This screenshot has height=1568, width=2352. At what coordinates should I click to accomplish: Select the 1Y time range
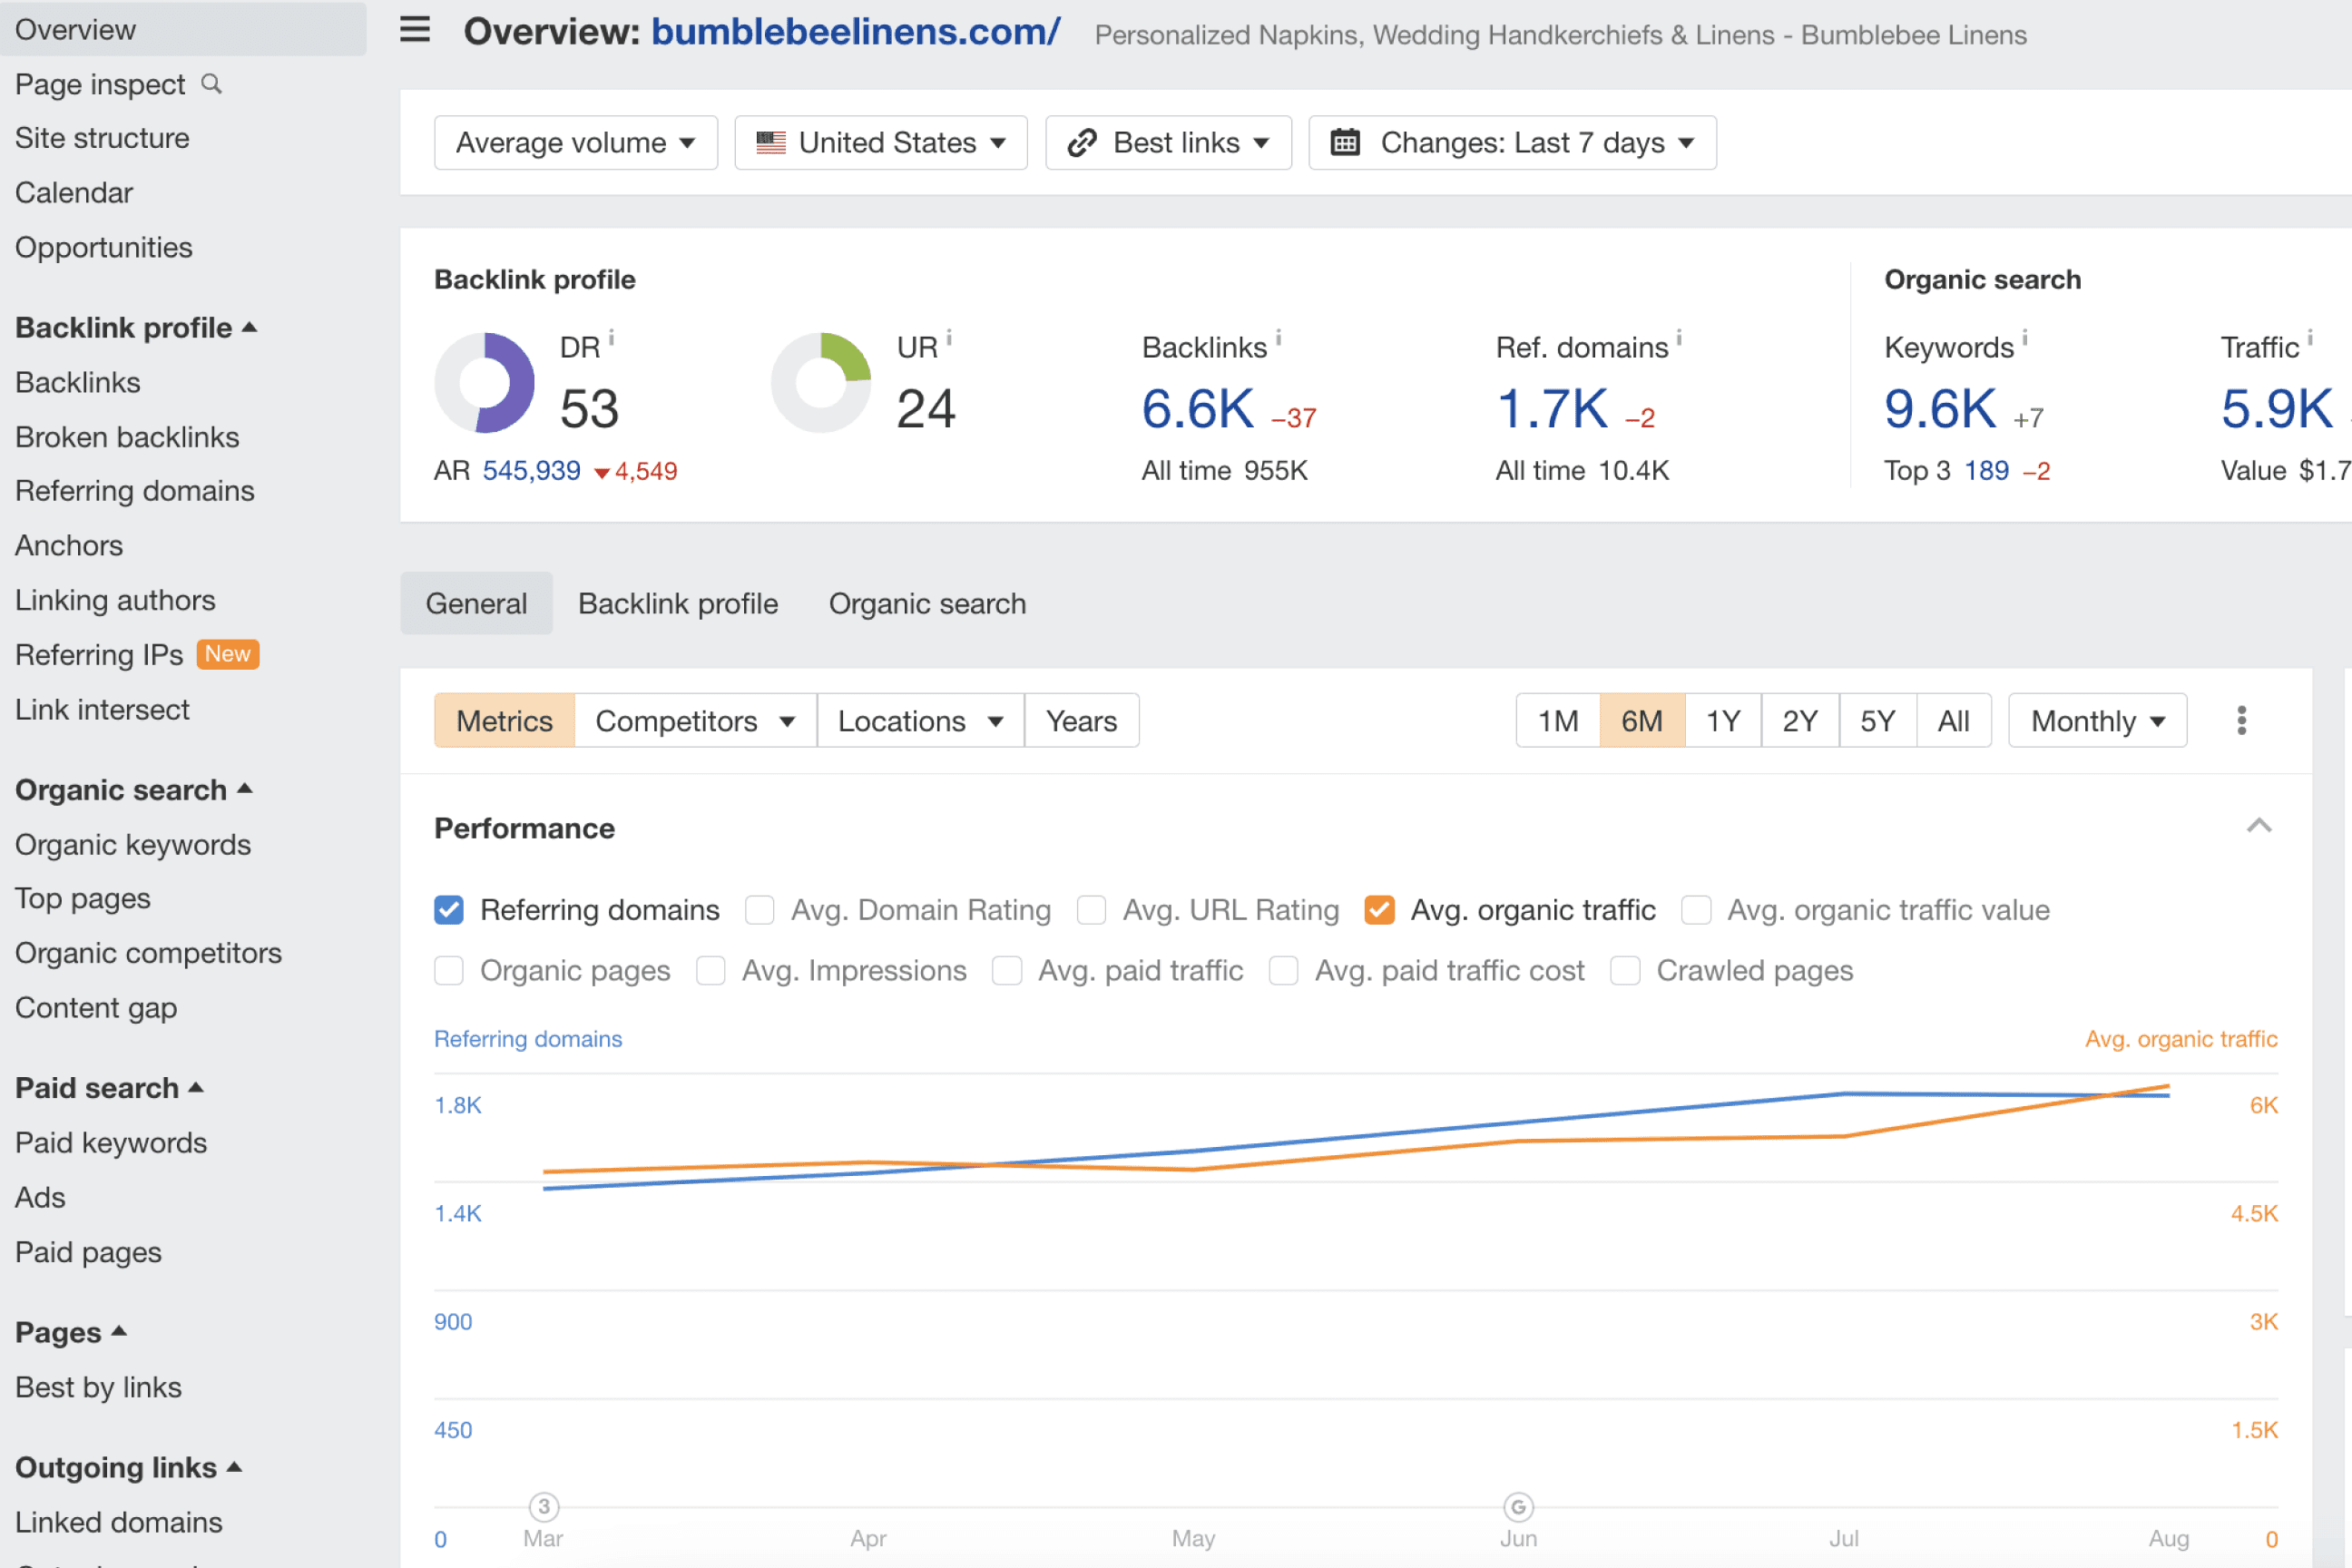pyautogui.click(x=1722, y=720)
